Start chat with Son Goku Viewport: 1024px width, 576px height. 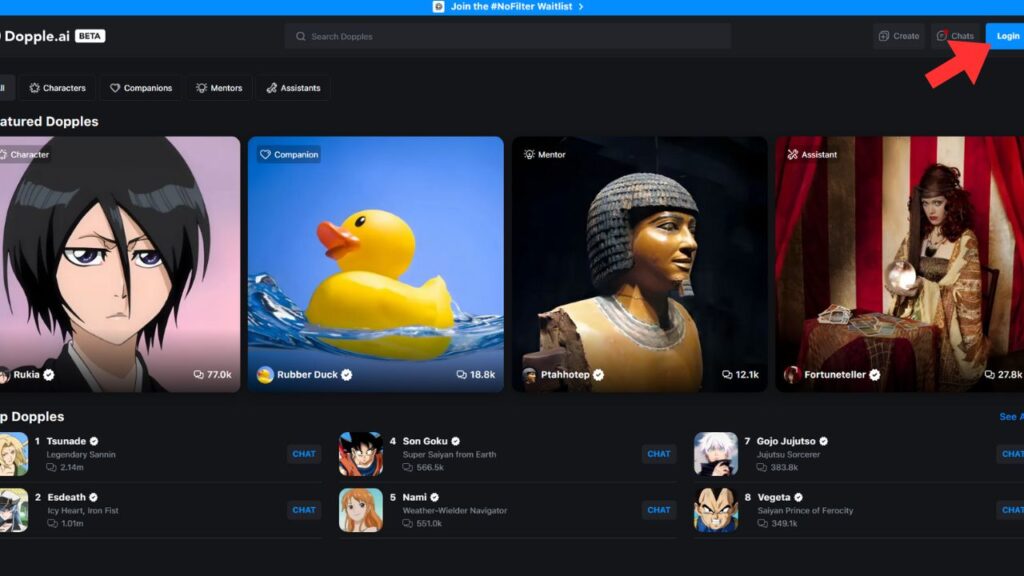(659, 454)
